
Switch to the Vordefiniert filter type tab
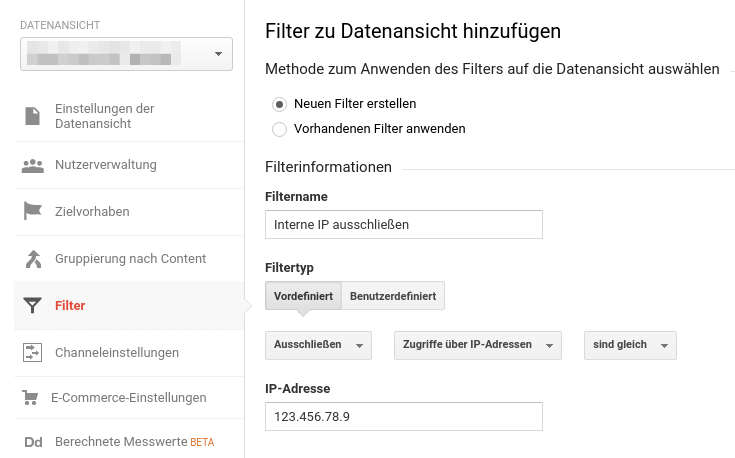(303, 296)
